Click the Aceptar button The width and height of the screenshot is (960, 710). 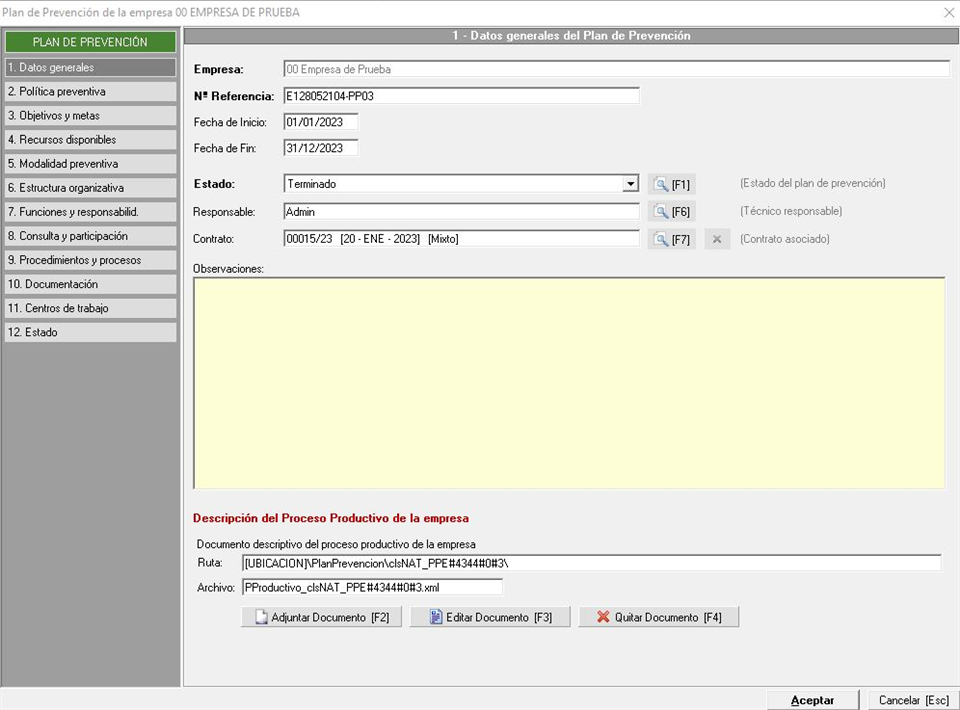tap(812, 700)
